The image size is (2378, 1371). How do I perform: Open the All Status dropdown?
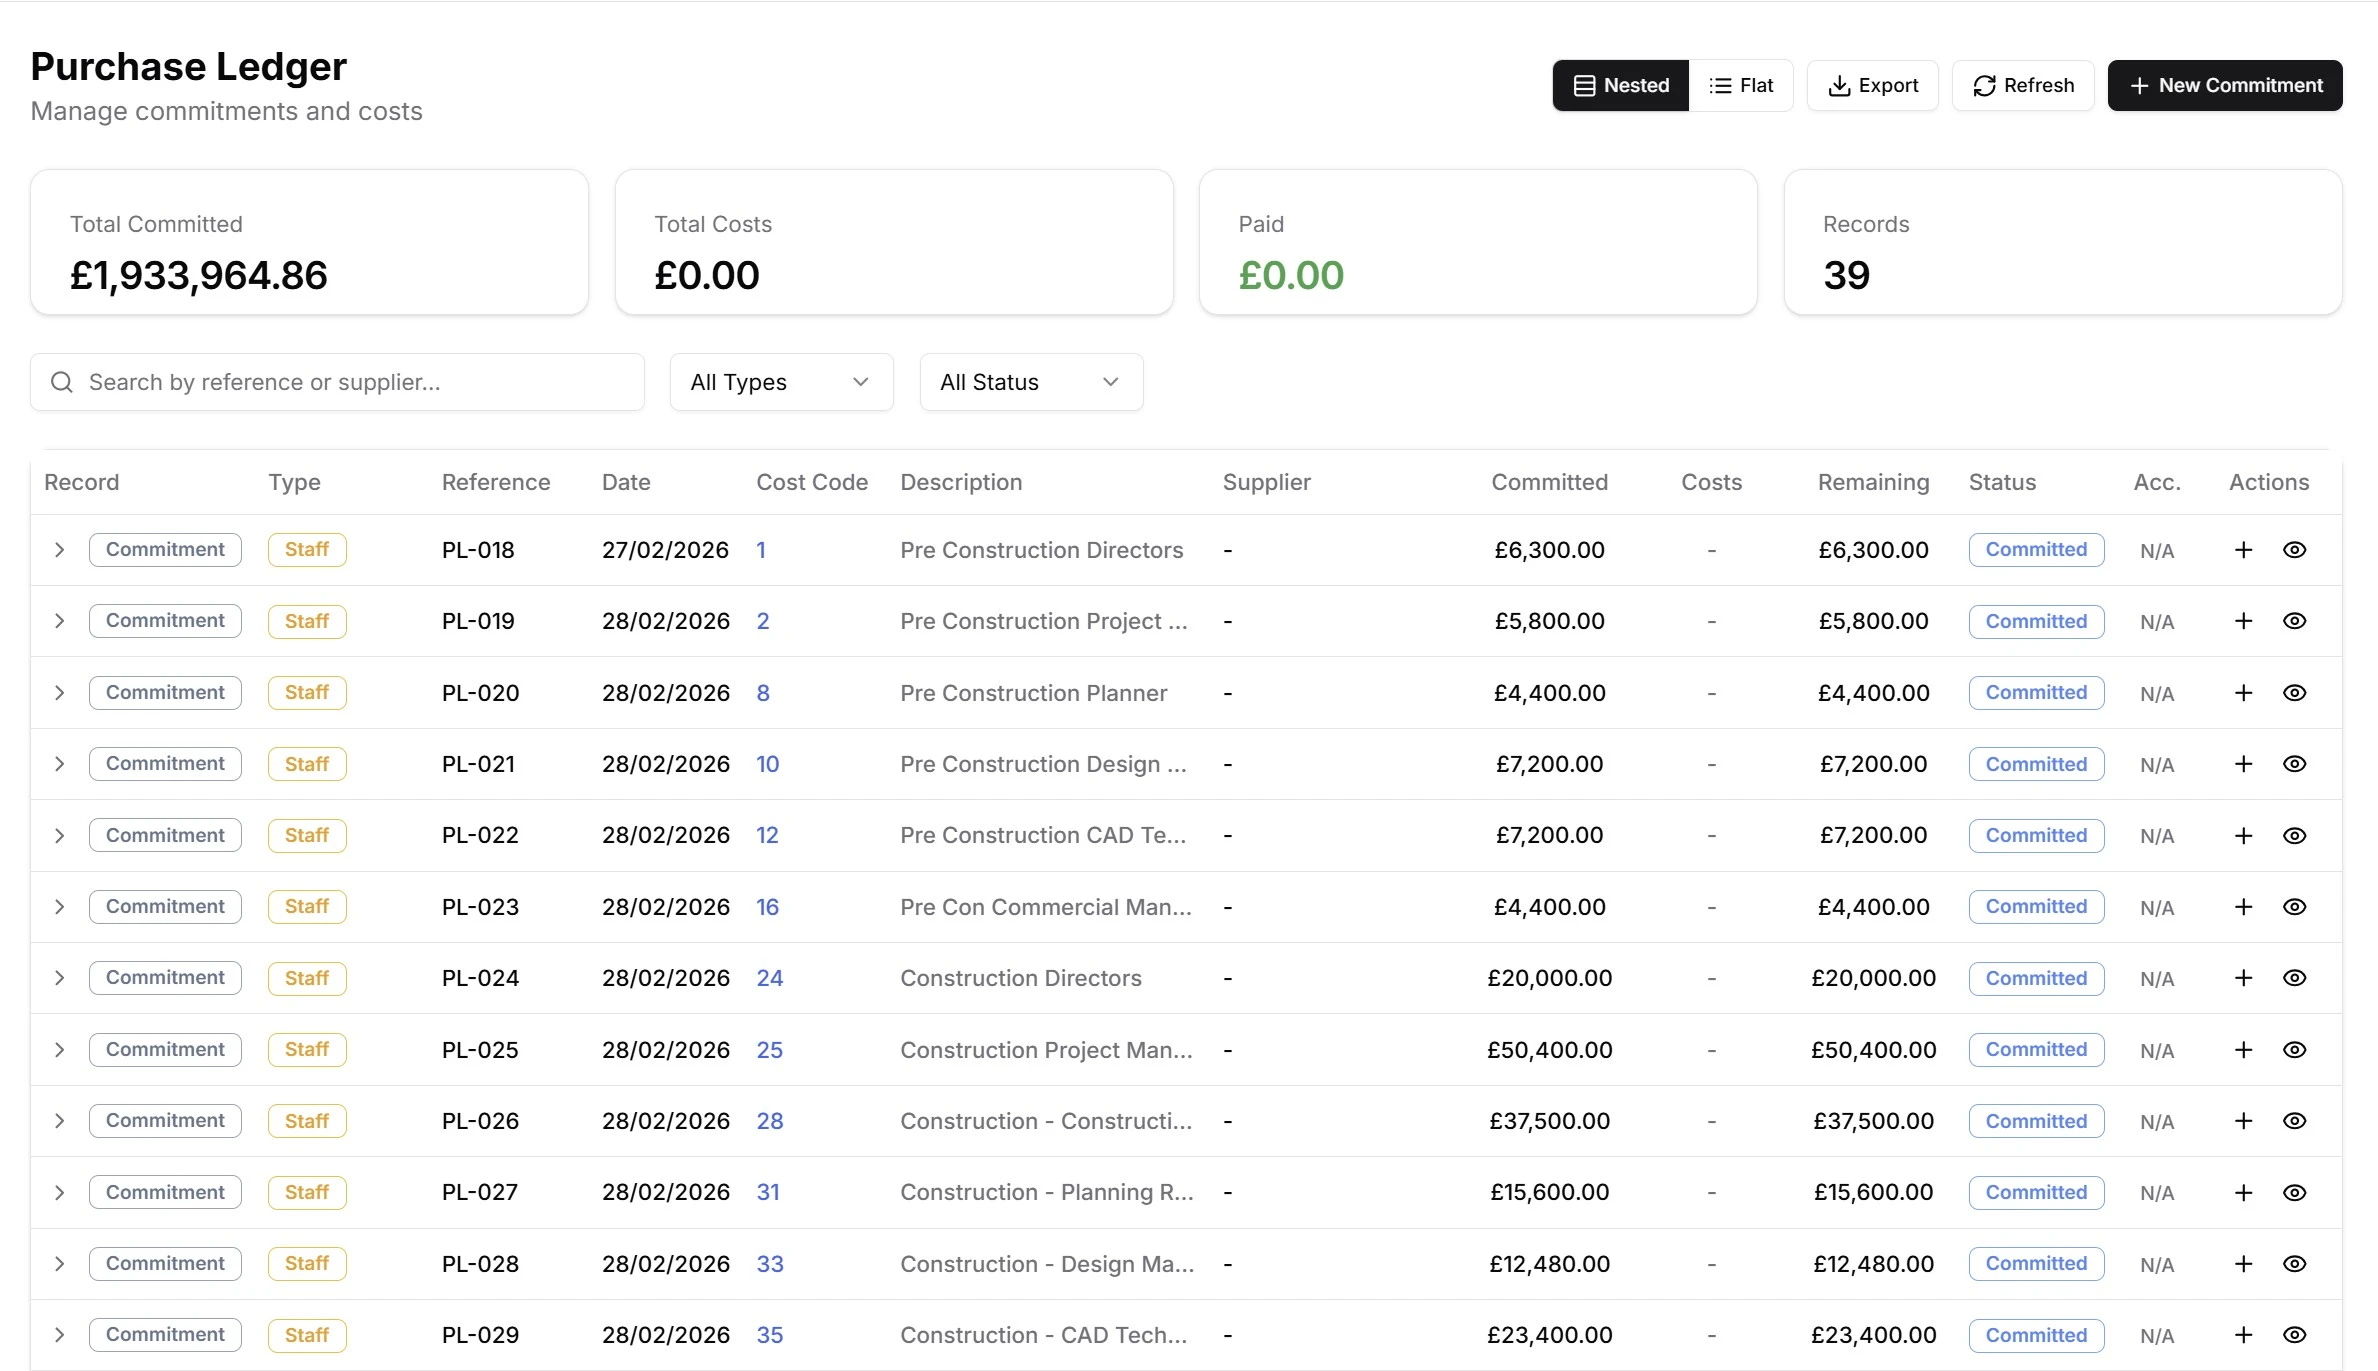[1030, 381]
